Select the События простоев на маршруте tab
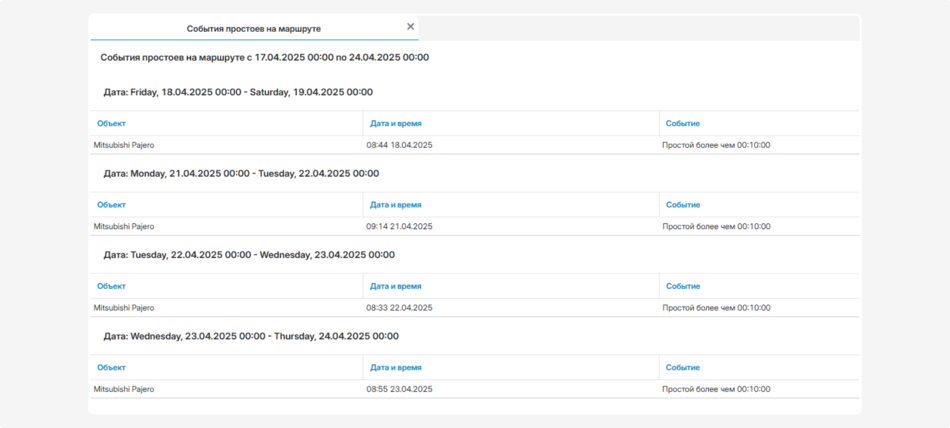 click(253, 29)
